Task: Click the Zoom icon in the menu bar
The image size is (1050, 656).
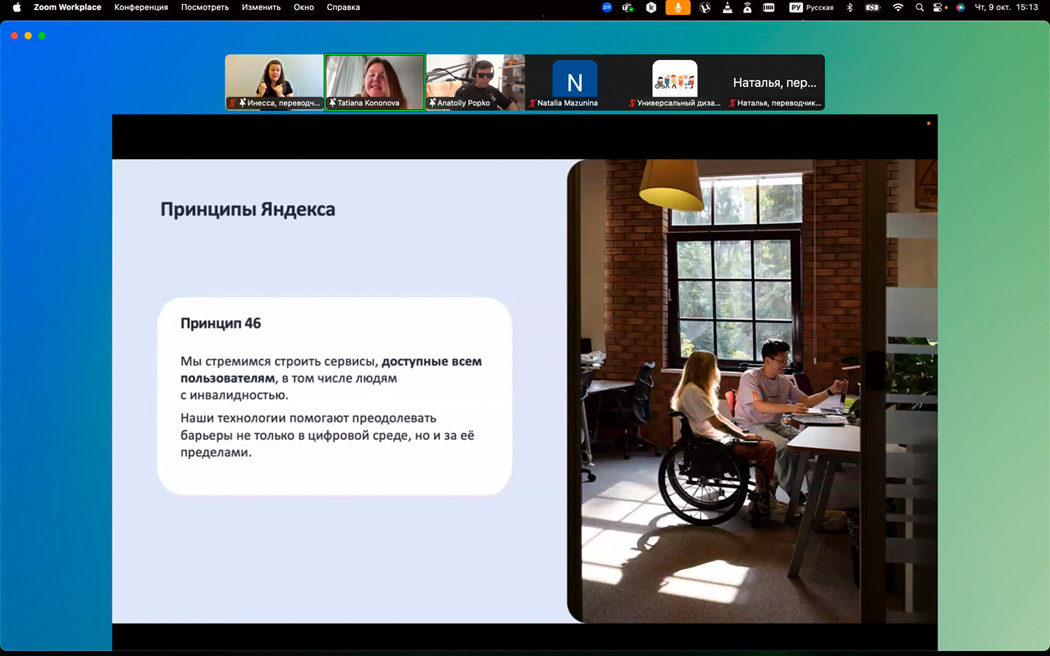Action: [607, 7]
